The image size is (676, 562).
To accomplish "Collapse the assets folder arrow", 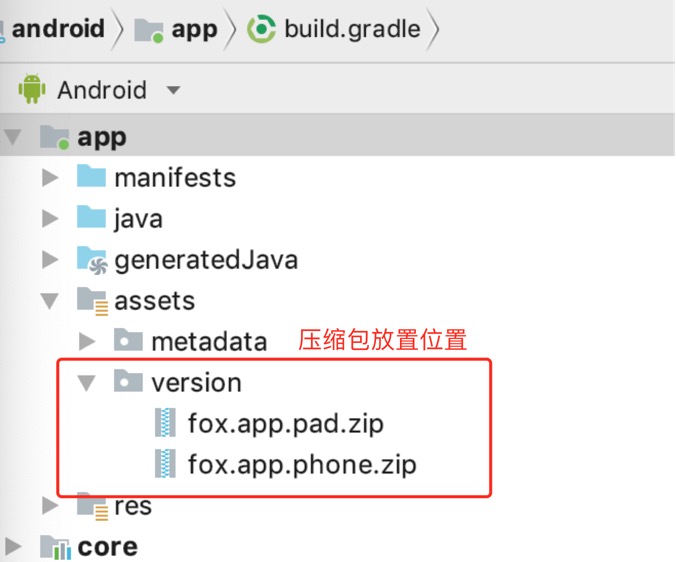I will [x=51, y=300].
